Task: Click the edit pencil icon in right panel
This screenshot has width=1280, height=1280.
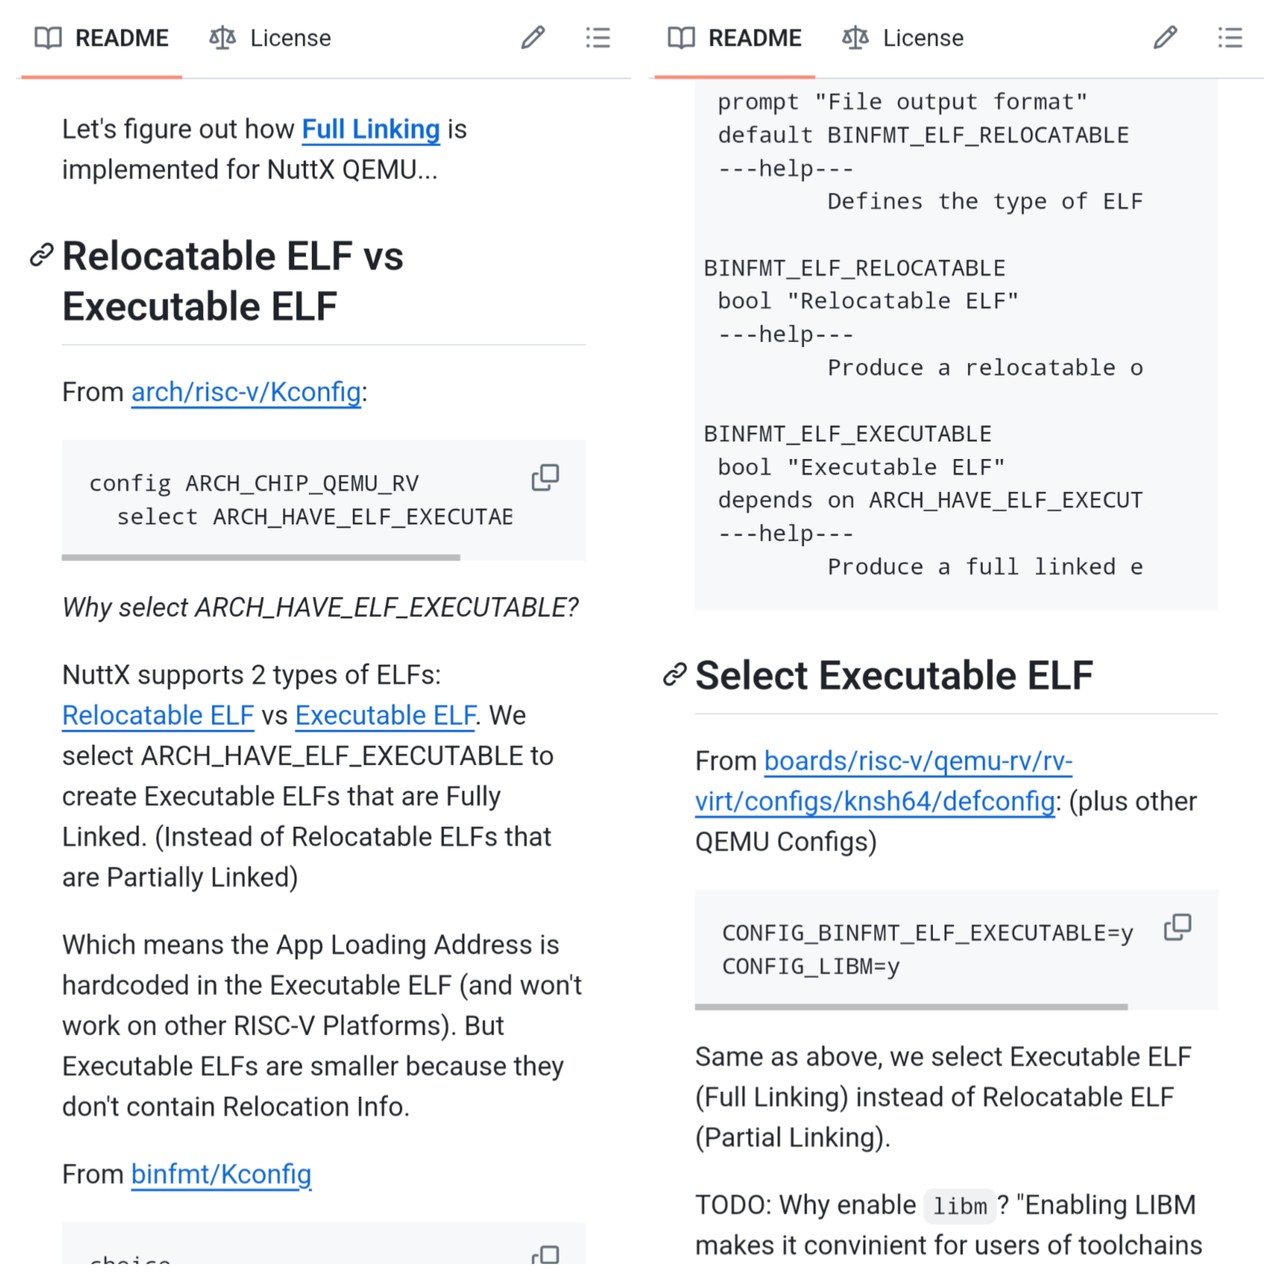Action: [x=1165, y=38]
